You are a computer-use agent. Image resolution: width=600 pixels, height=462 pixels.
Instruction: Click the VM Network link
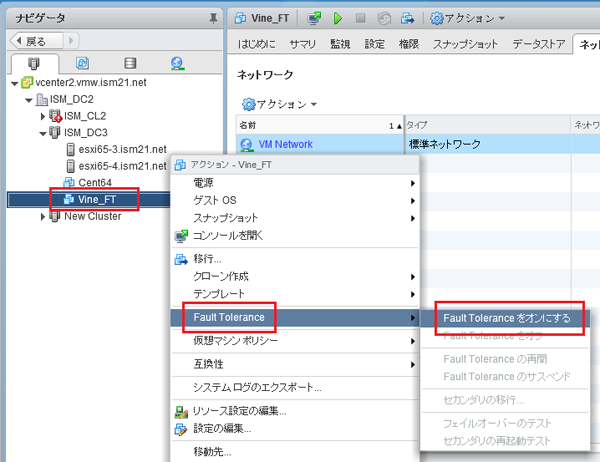click(285, 144)
